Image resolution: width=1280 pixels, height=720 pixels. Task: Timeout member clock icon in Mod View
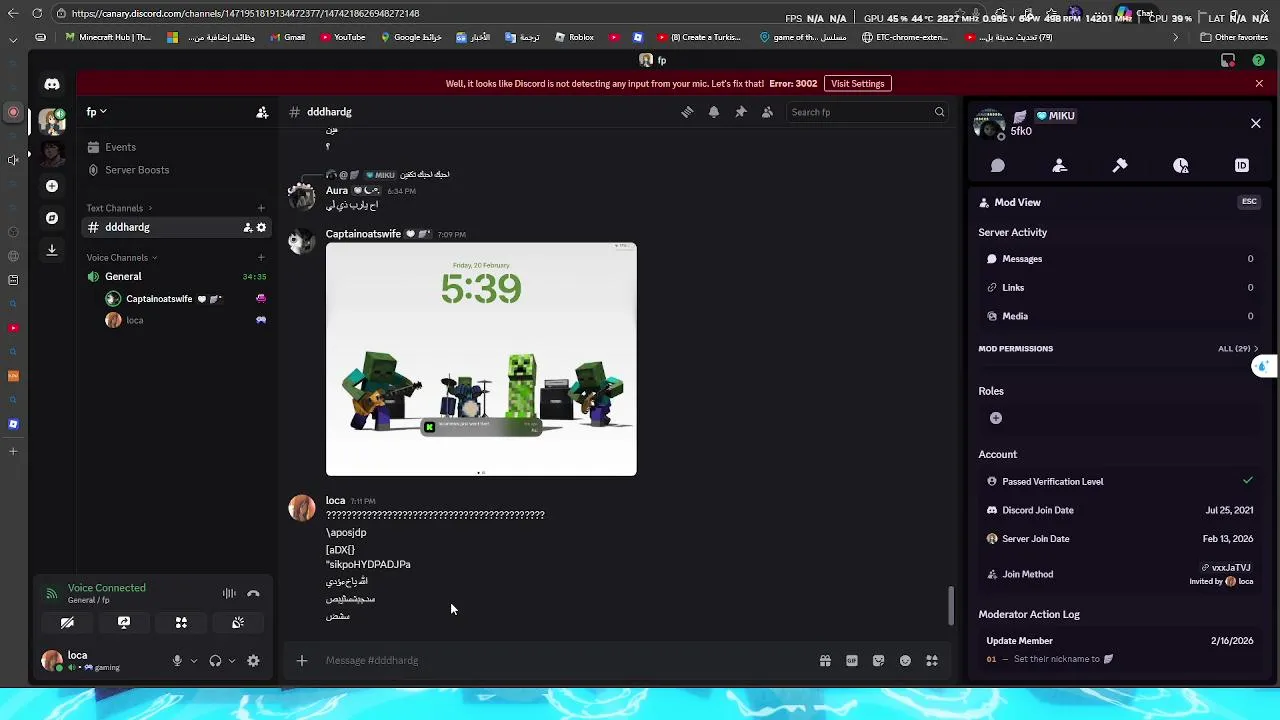click(1181, 166)
